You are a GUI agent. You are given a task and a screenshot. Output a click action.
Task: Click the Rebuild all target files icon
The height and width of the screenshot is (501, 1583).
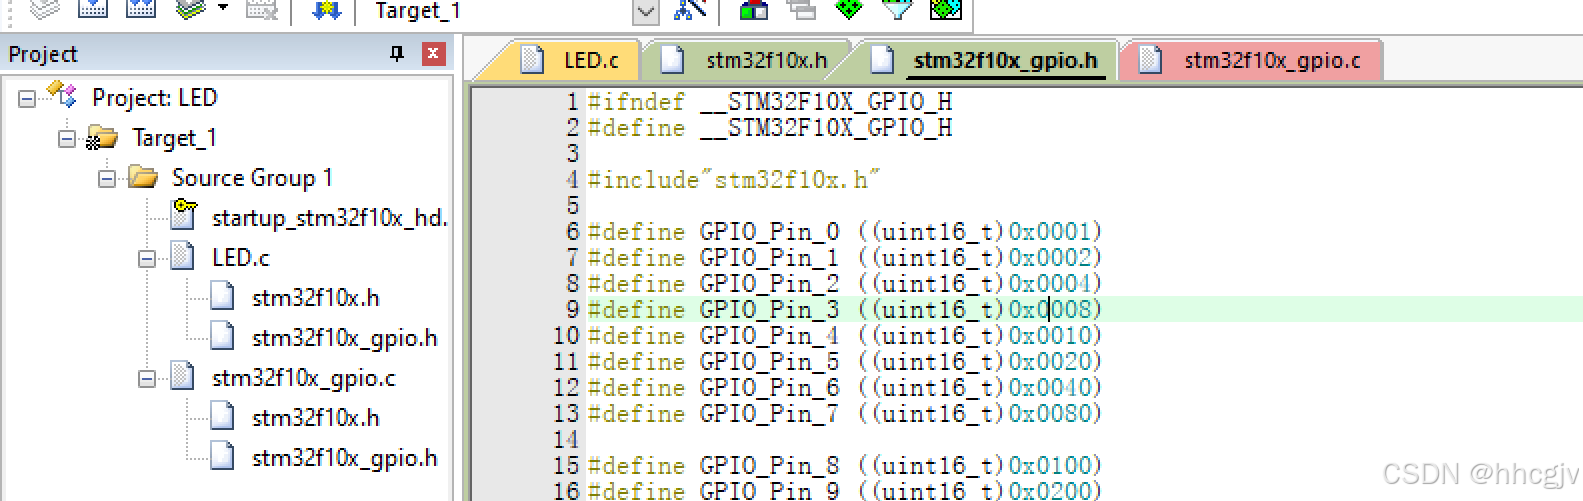click(x=141, y=9)
